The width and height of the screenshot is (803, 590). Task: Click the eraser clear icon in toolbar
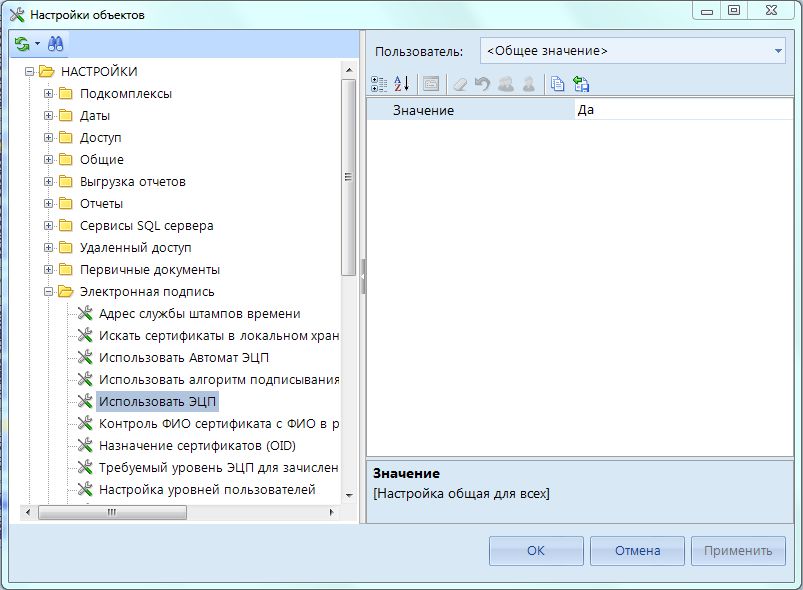(x=460, y=85)
